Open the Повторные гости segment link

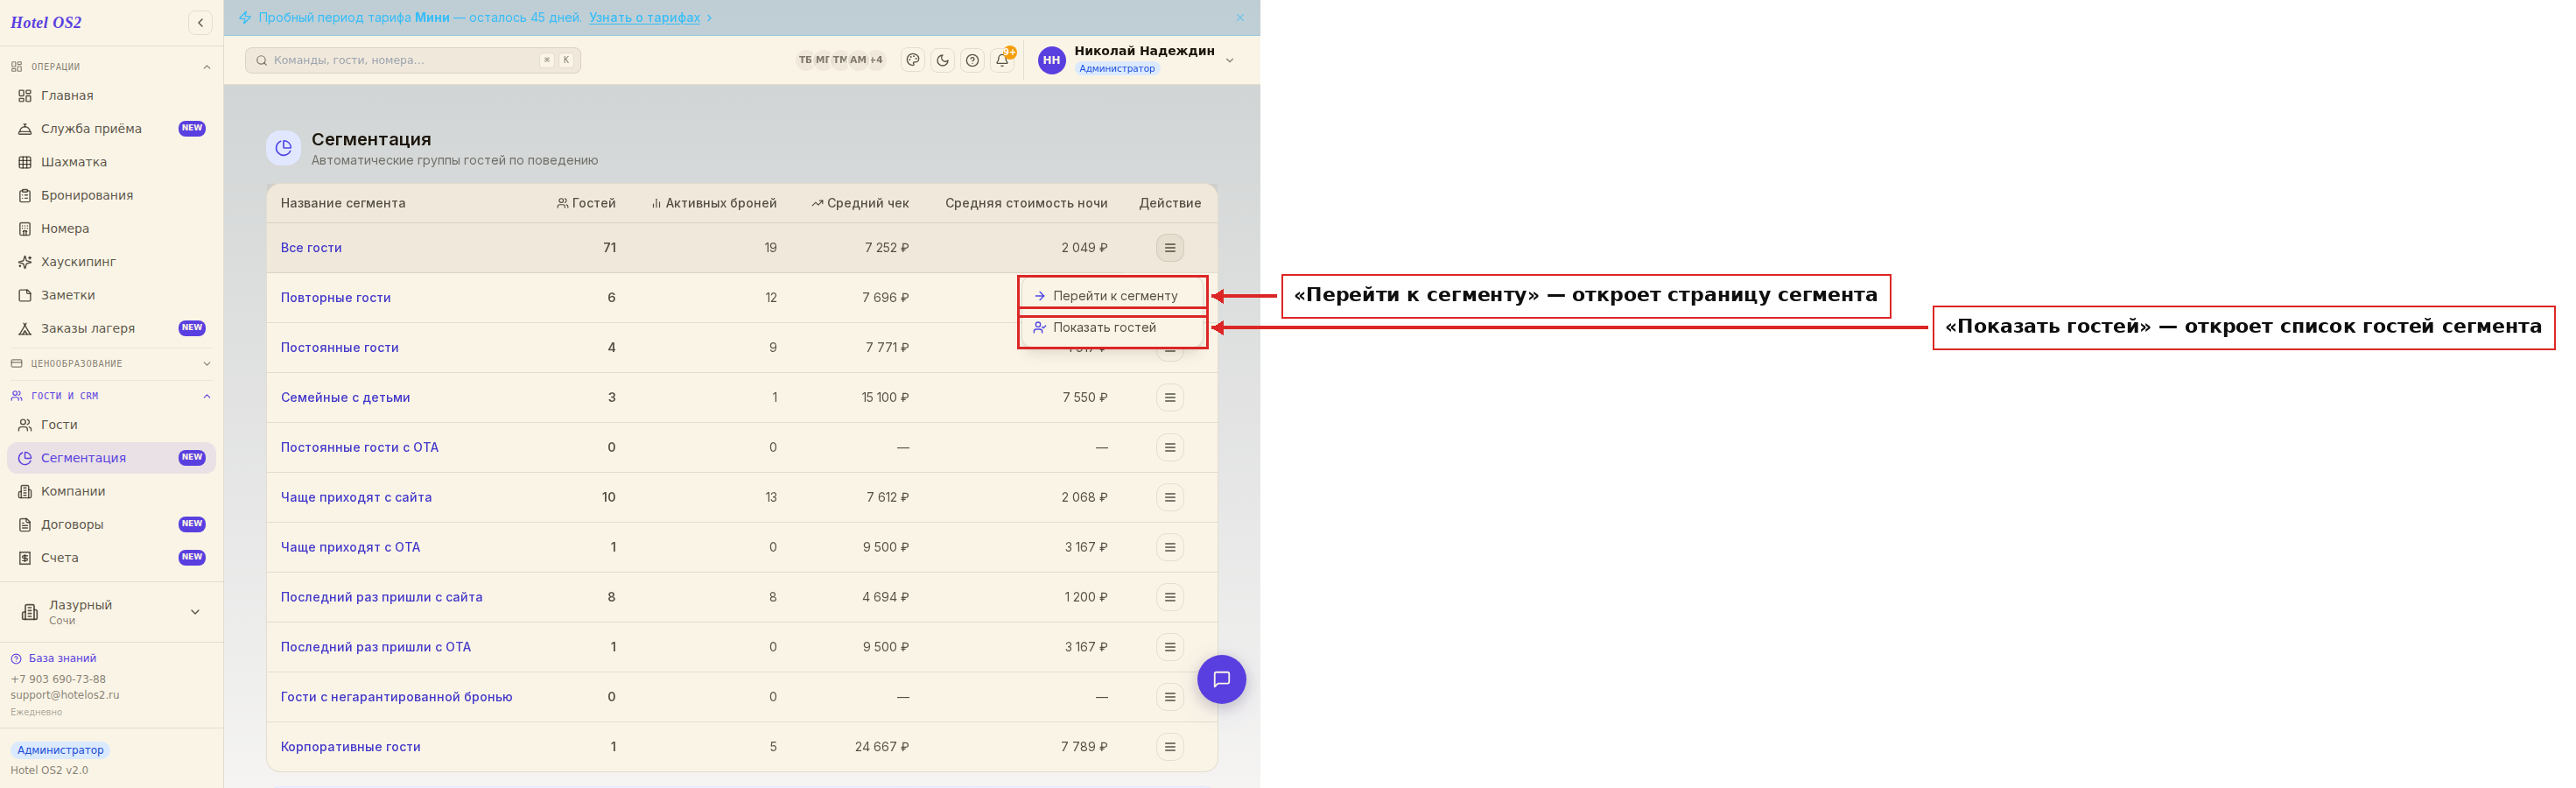[335, 298]
